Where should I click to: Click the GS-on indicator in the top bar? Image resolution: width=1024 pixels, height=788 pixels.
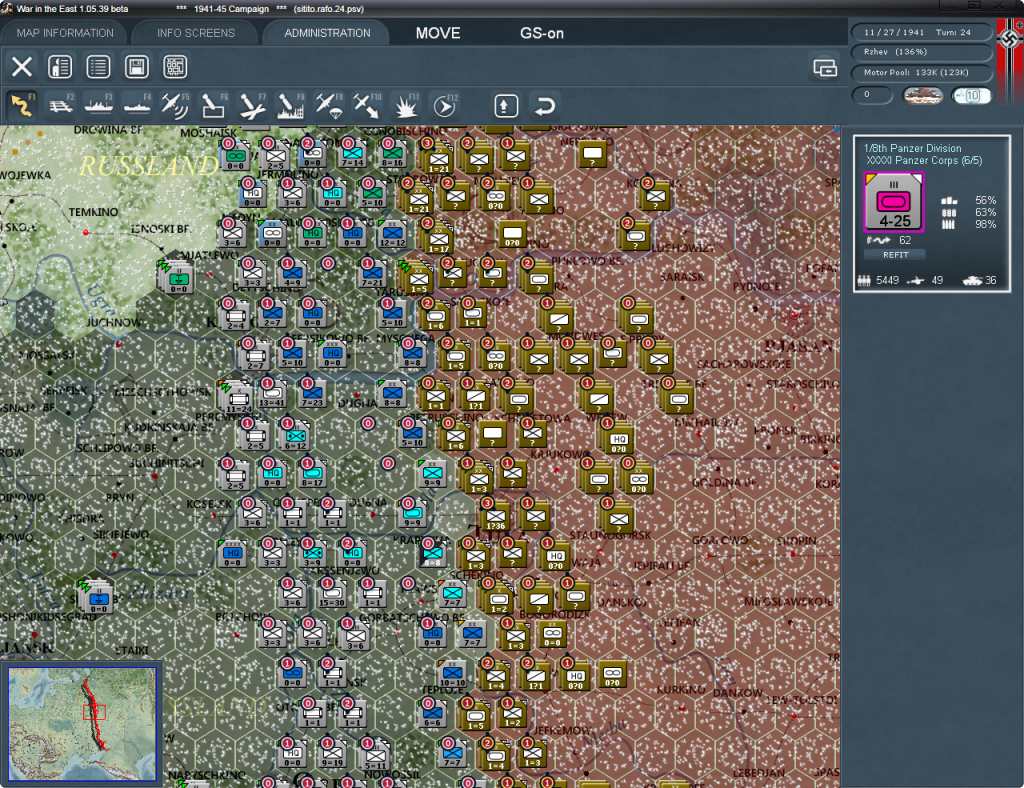tap(541, 33)
